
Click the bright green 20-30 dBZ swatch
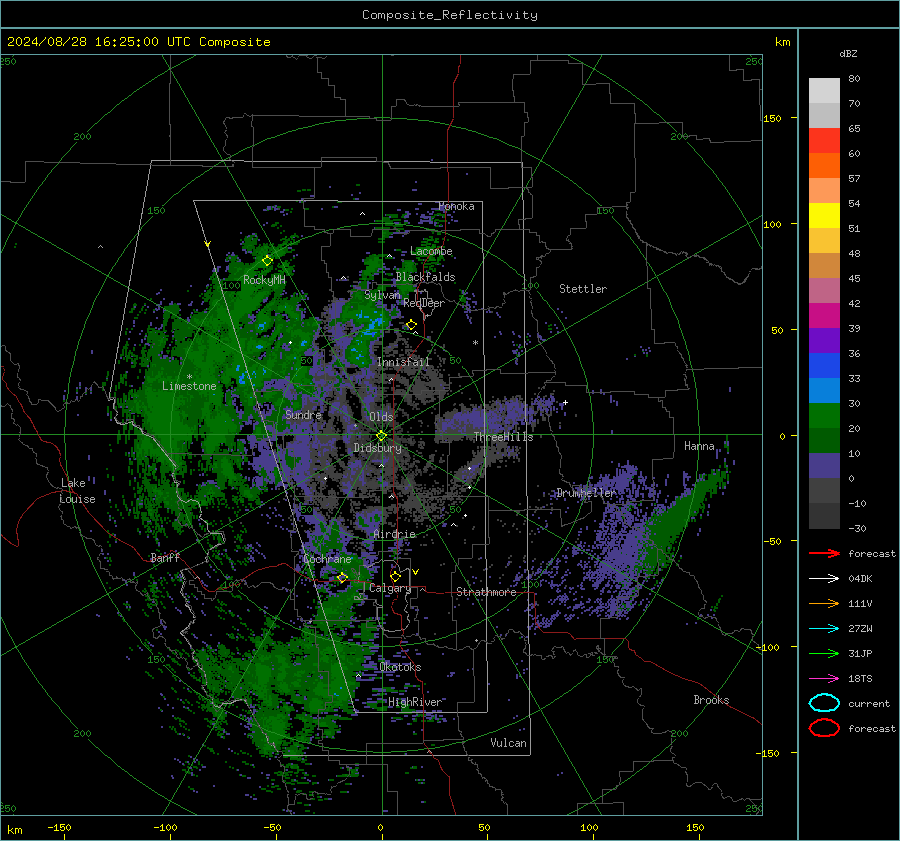[824, 415]
